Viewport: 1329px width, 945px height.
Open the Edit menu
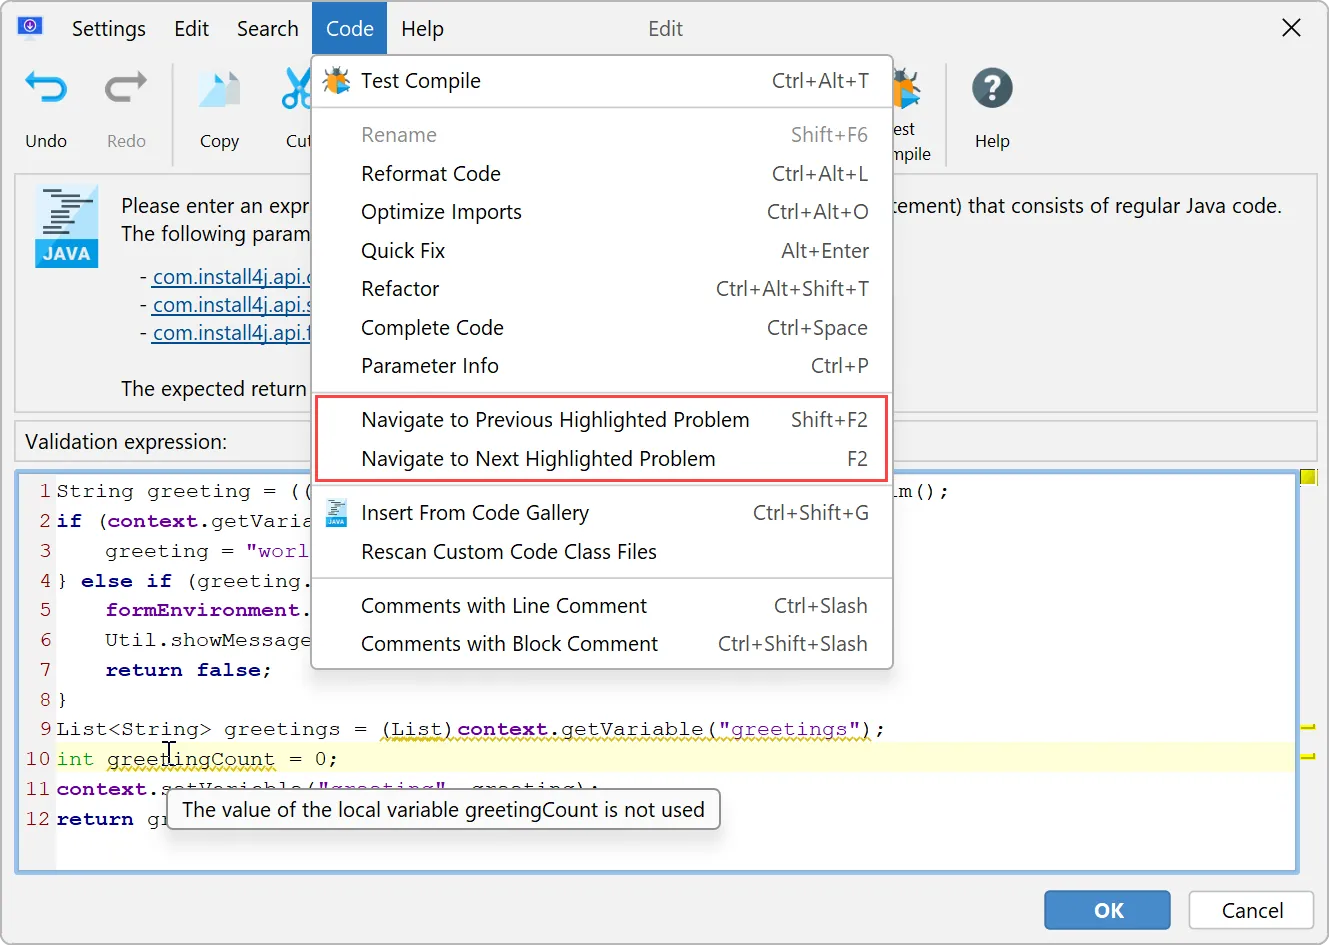(x=191, y=28)
